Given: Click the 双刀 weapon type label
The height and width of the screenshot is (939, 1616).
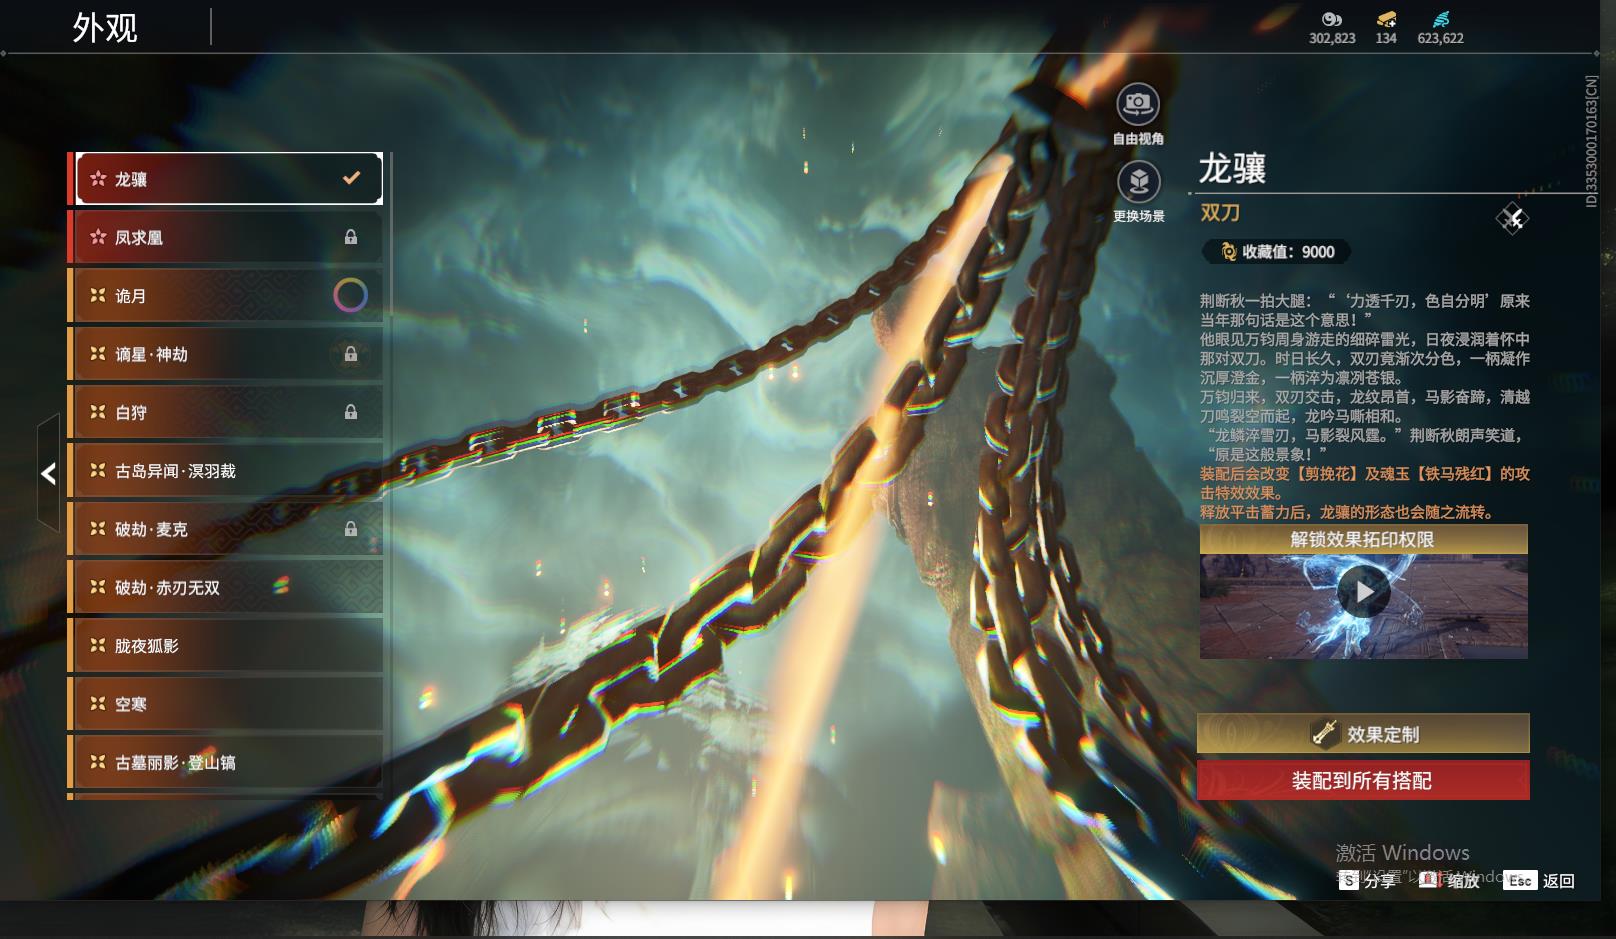Looking at the screenshot, I should pyautogui.click(x=1220, y=213).
